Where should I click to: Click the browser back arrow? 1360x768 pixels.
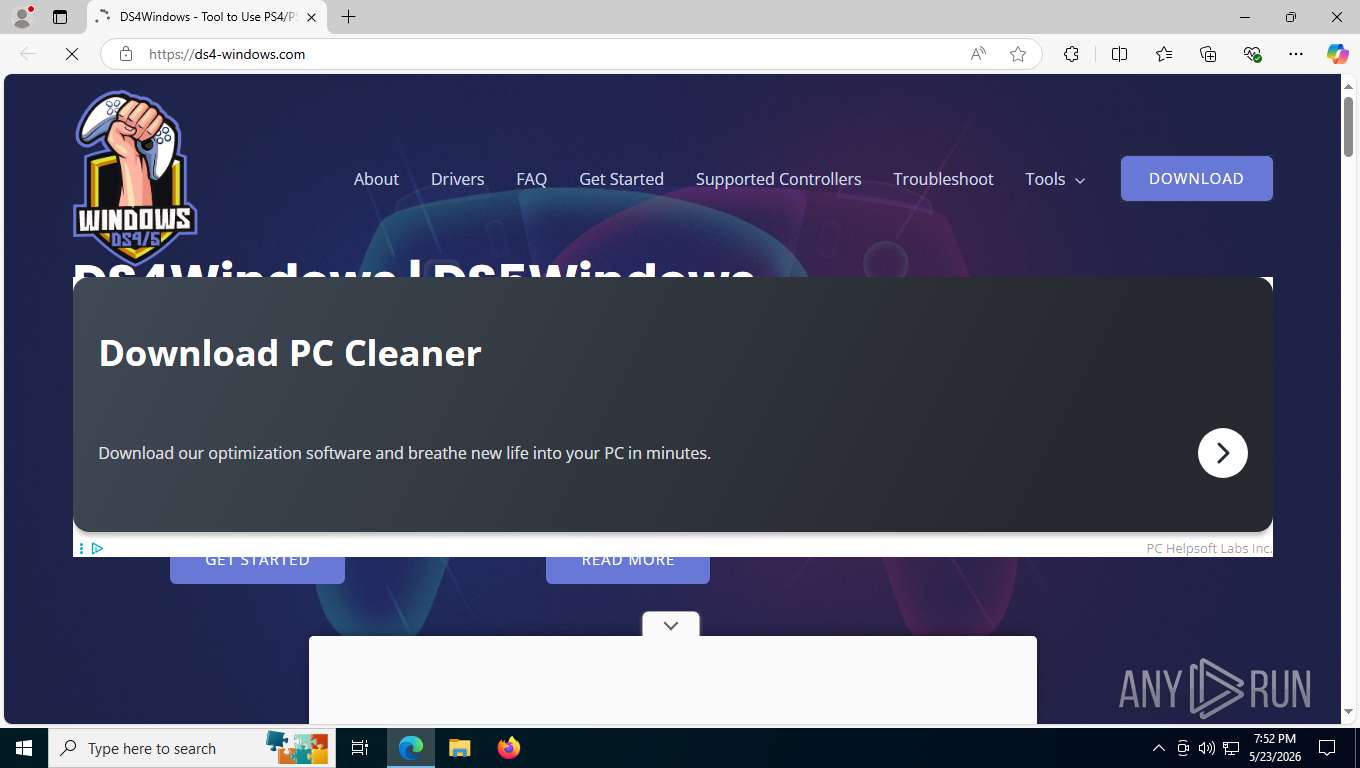pyautogui.click(x=28, y=54)
